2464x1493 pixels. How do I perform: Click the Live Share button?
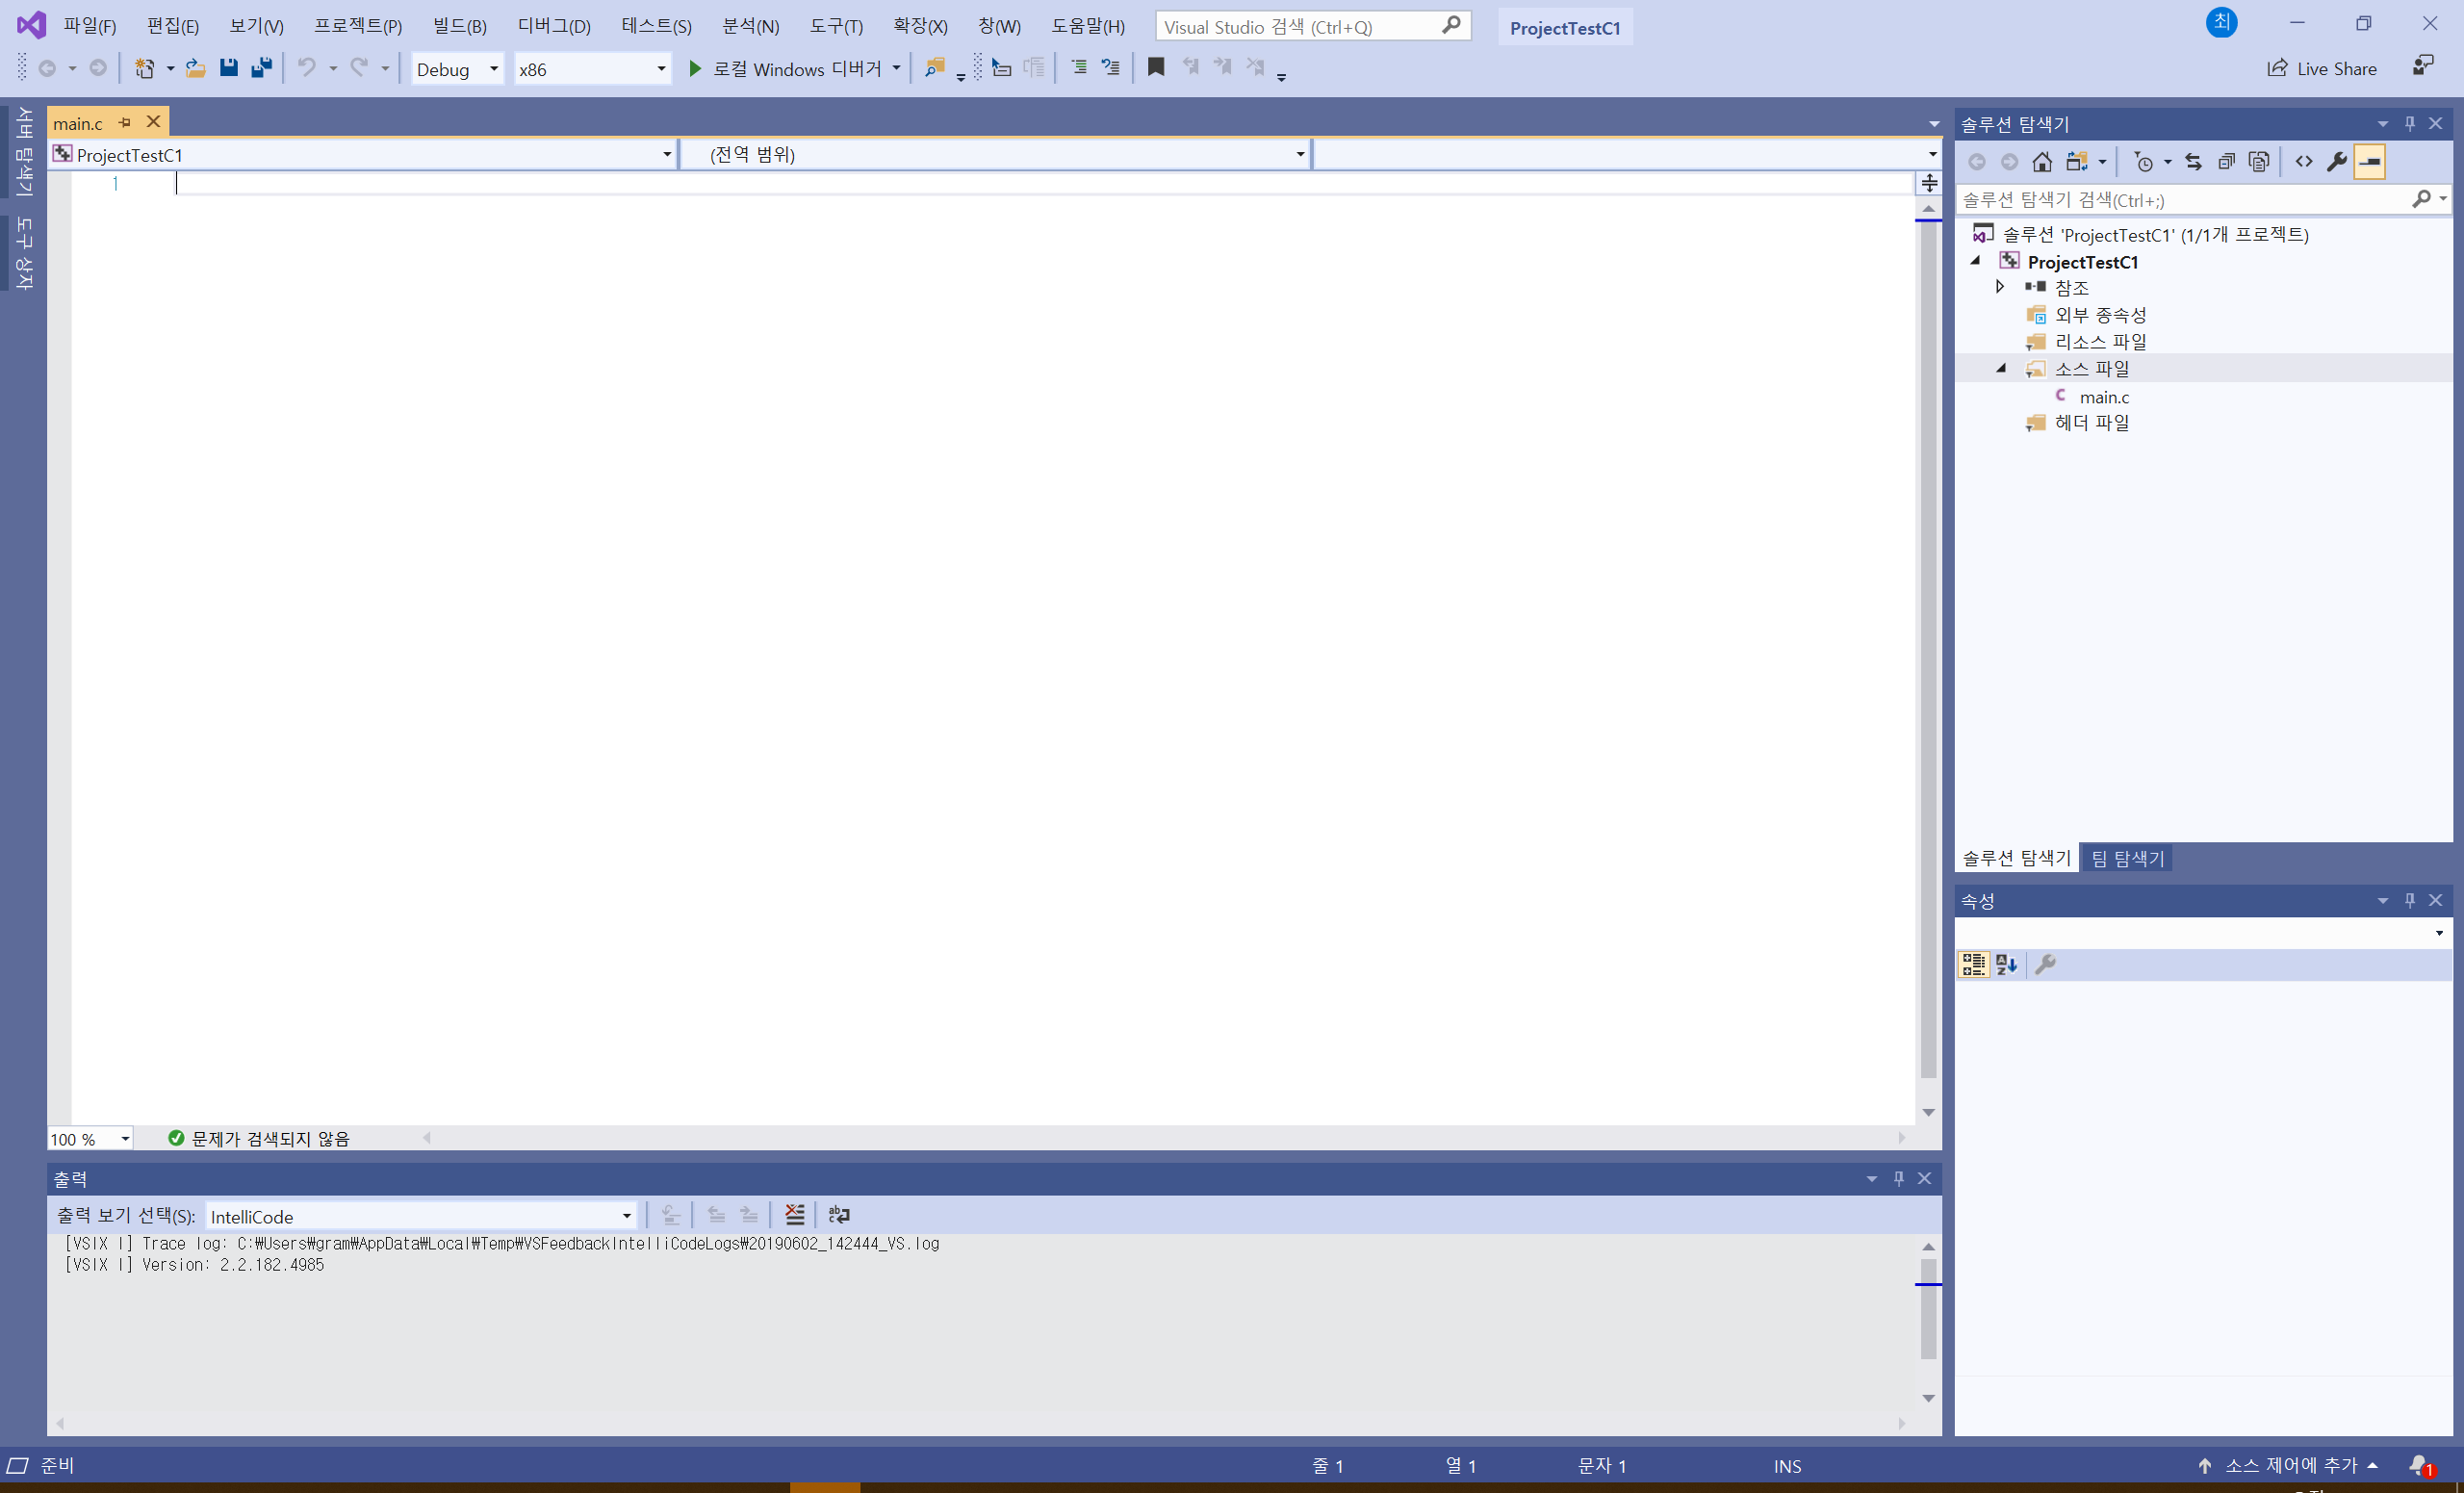pos(2322,68)
